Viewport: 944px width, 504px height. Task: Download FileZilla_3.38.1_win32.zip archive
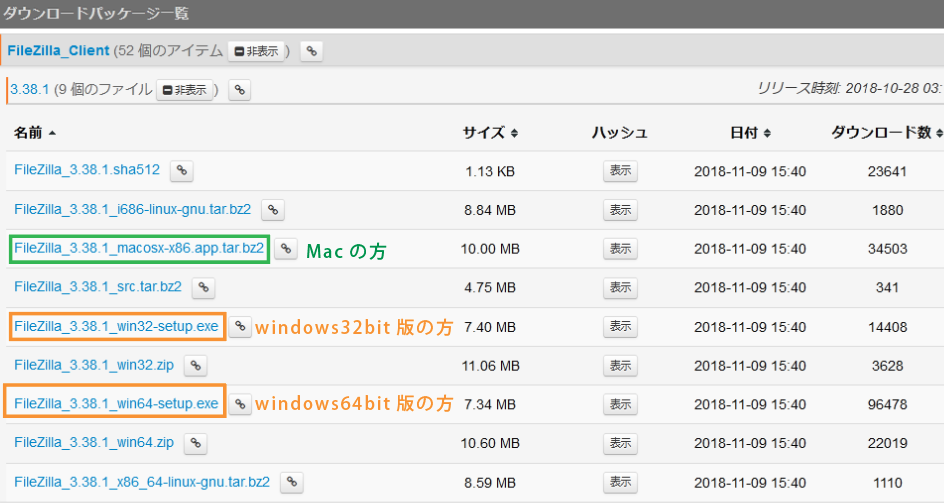[94, 365]
